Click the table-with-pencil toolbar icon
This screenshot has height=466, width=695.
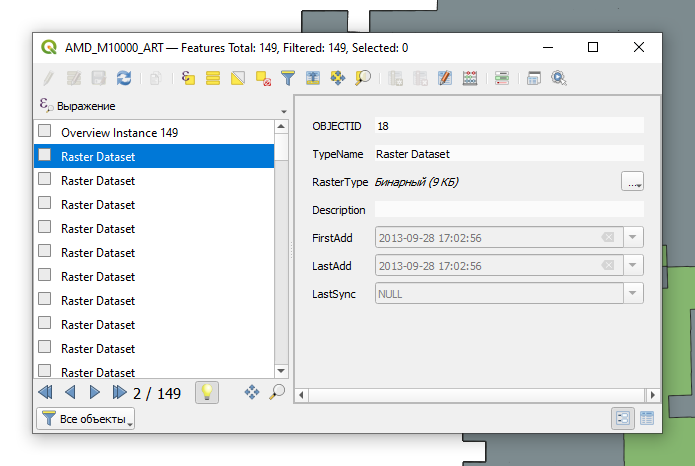(x=445, y=78)
